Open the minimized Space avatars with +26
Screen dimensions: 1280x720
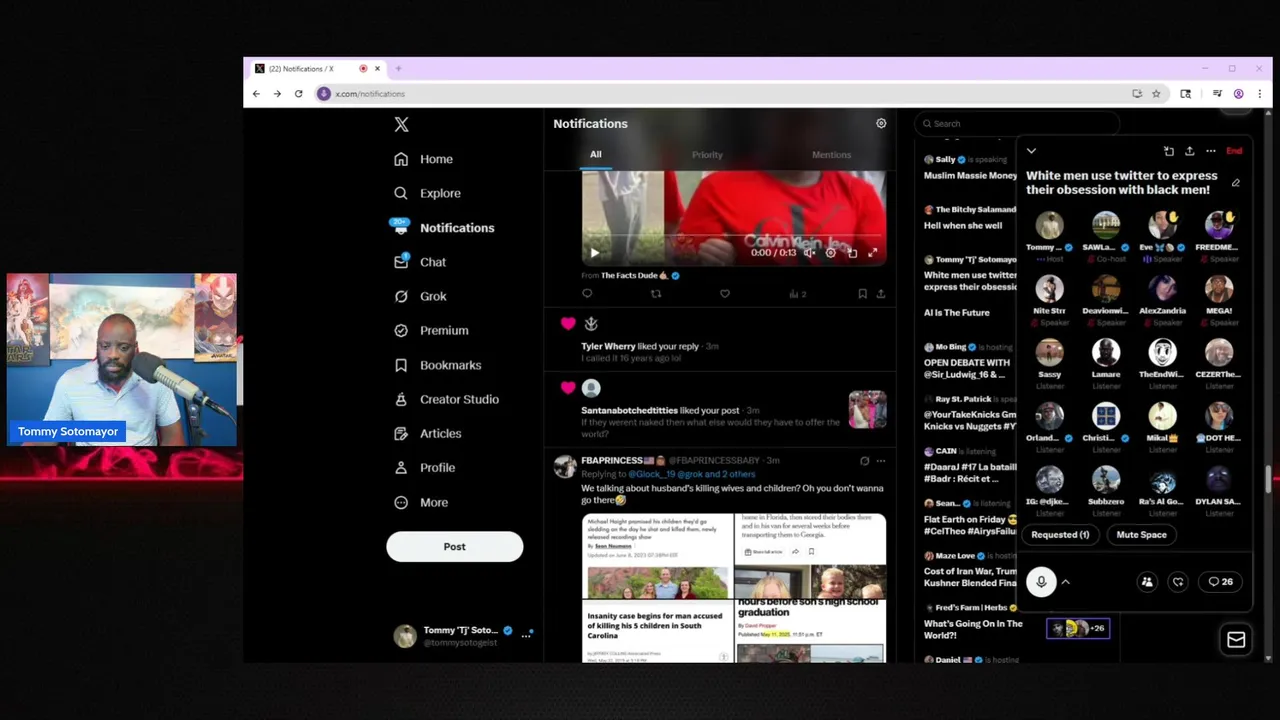click(x=1078, y=628)
